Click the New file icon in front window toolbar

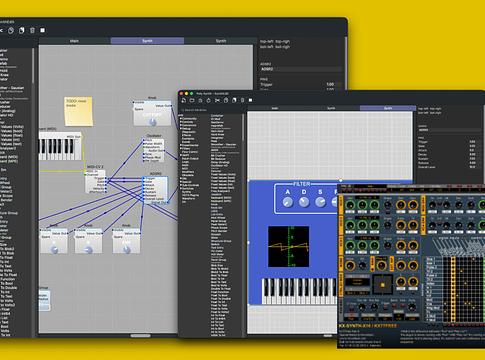coord(183,100)
